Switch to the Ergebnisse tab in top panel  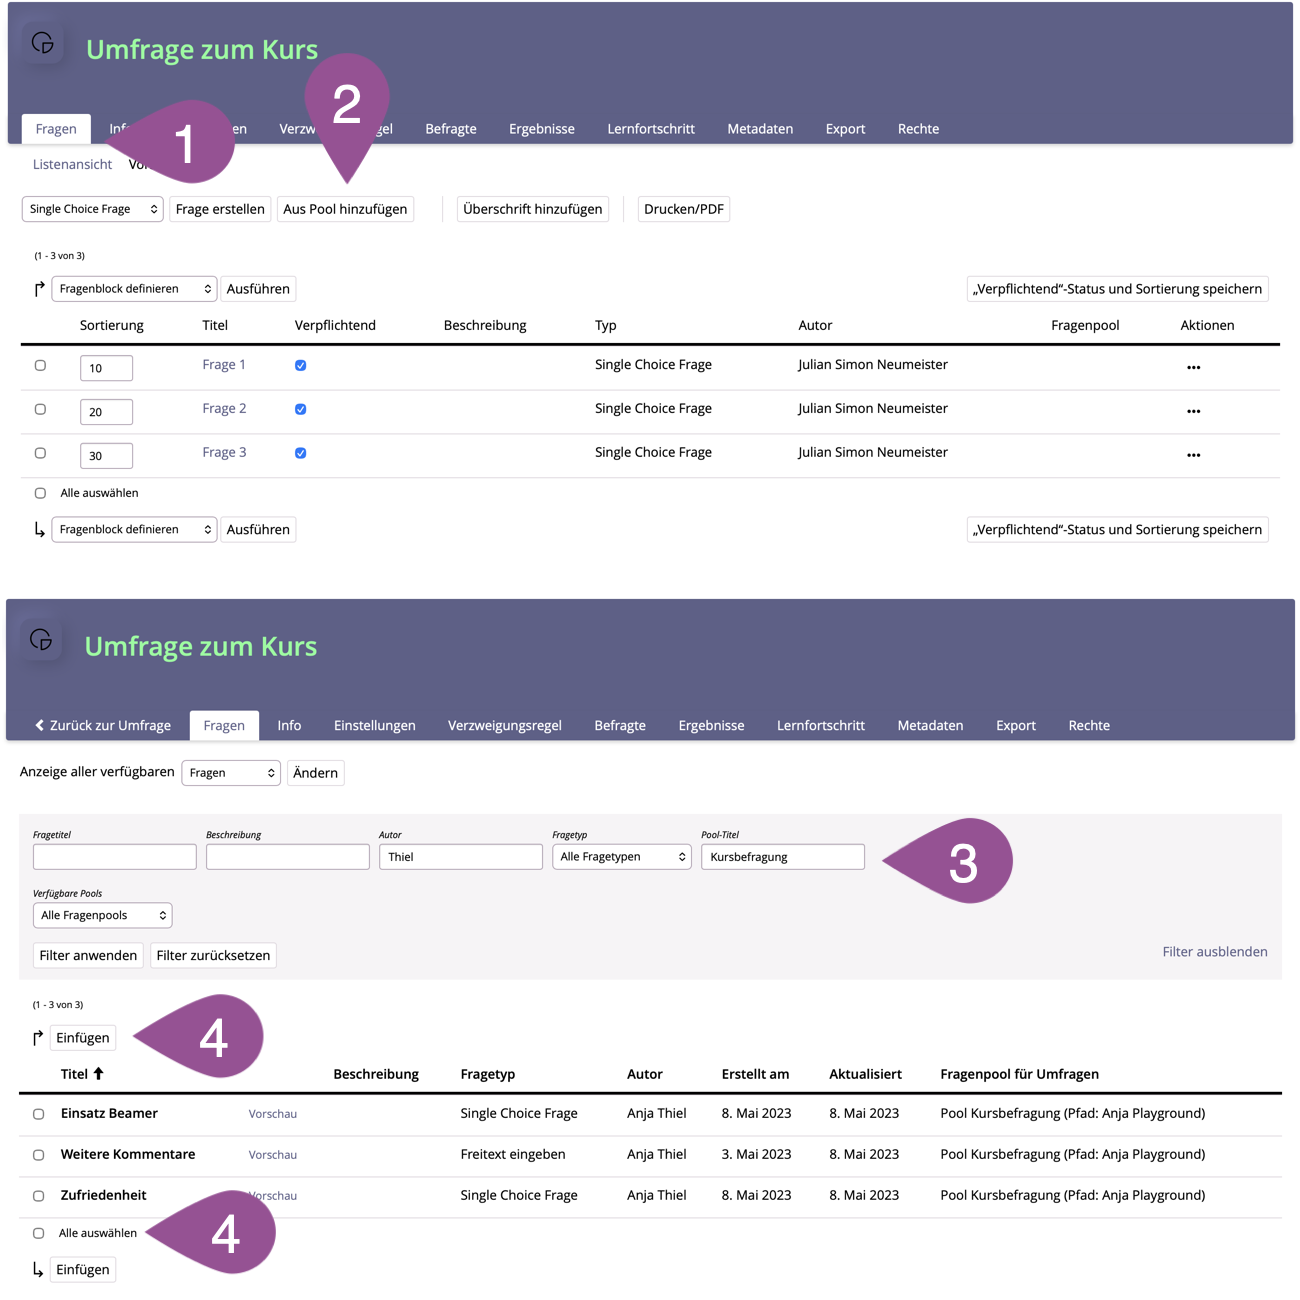click(541, 129)
